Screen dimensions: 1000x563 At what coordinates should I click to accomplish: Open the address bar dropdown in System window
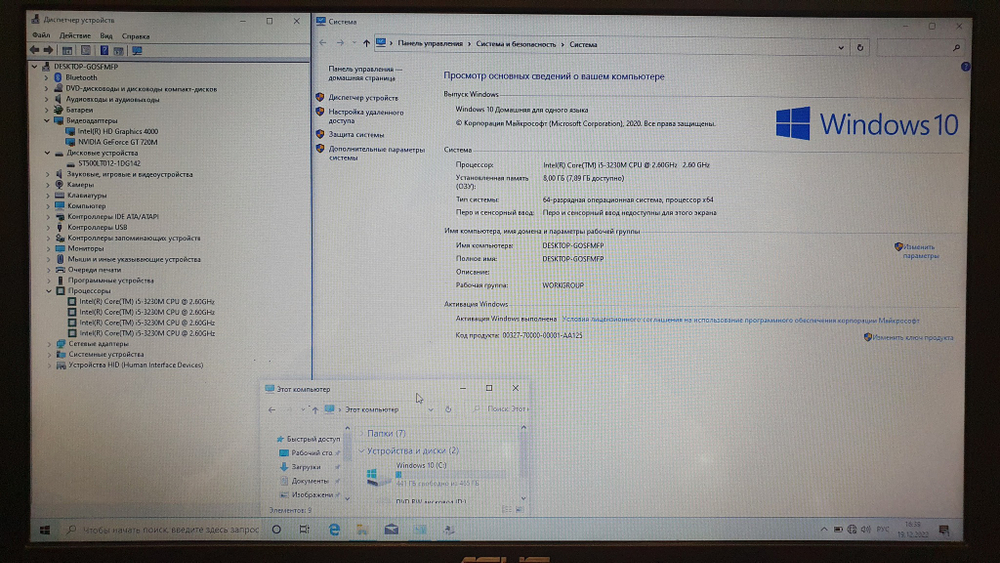click(x=841, y=47)
